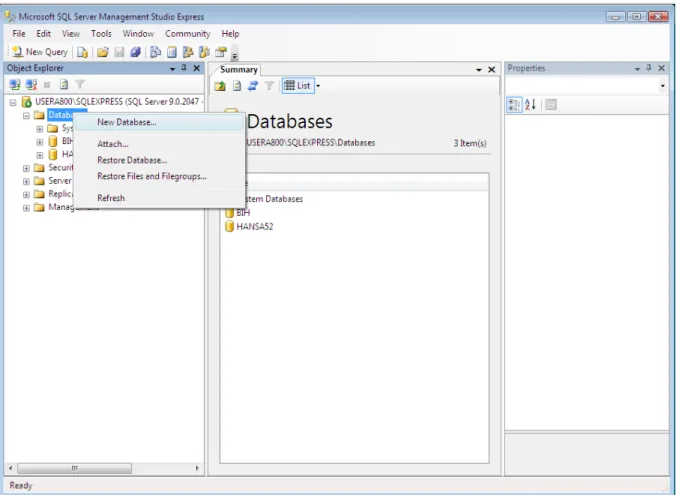676x495 pixels.
Task: Open the Properties object selector dropdown
Action: pyautogui.click(x=663, y=86)
